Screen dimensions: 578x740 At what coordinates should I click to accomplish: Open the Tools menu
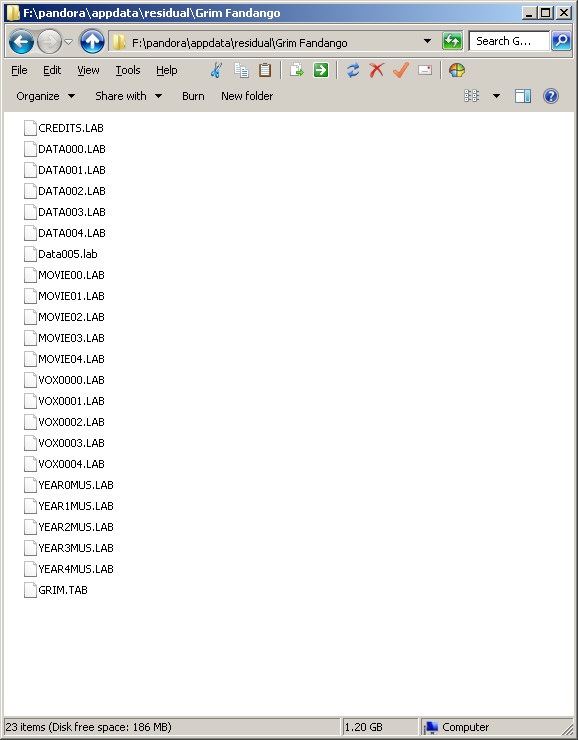point(128,70)
